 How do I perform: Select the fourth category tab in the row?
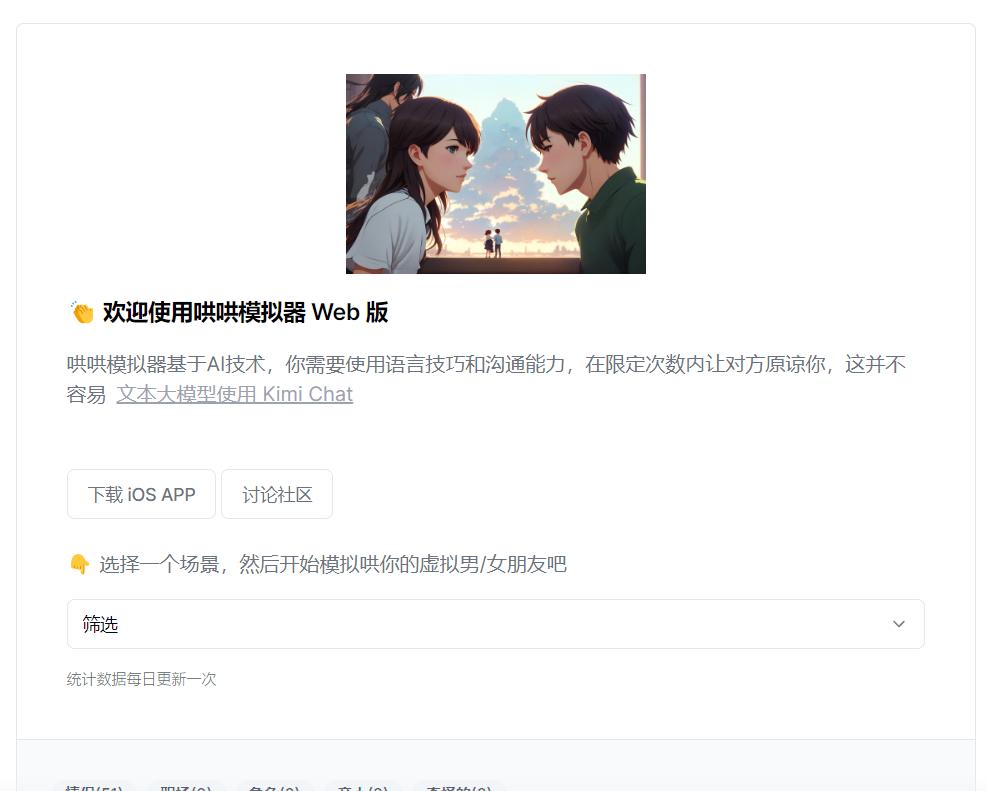[x=363, y=788]
